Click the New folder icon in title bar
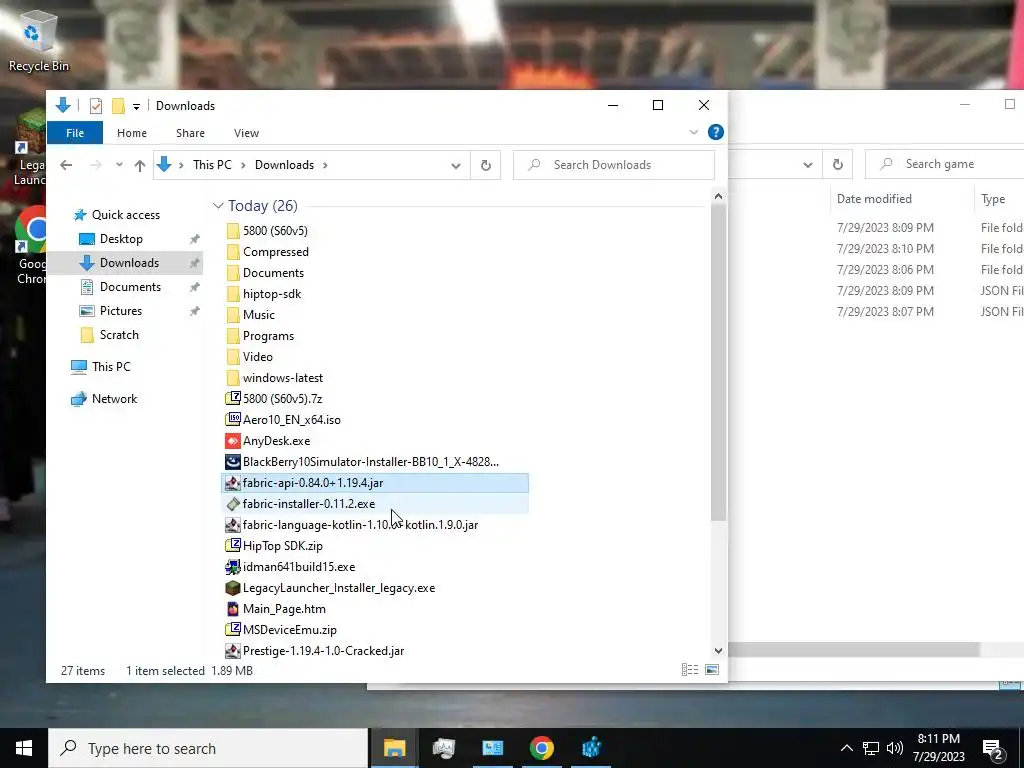Image resolution: width=1024 pixels, height=768 pixels. click(x=118, y=106)
